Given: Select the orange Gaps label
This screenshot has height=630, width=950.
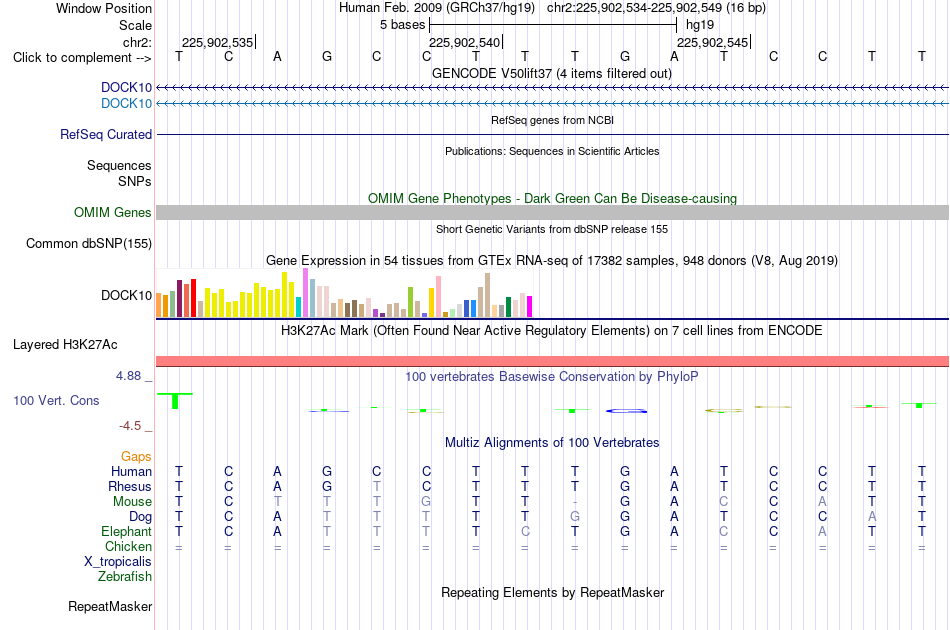Looking at the screenshot, I should [136, 457].
